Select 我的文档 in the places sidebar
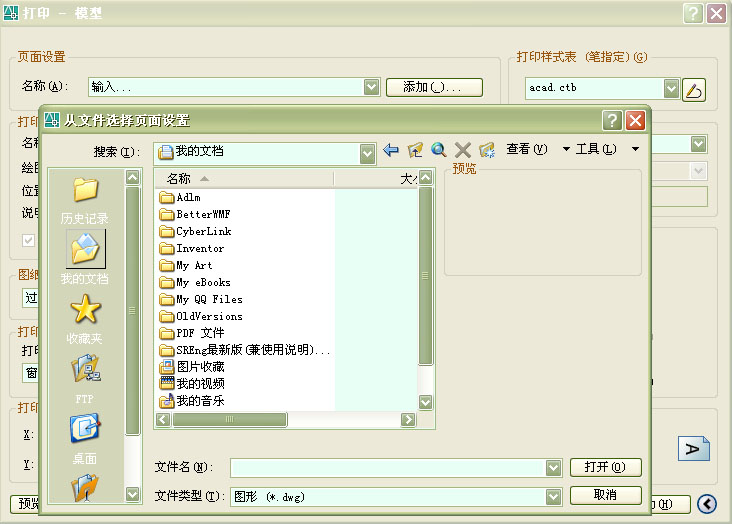 pyautogui.click(x=85, y=259)
